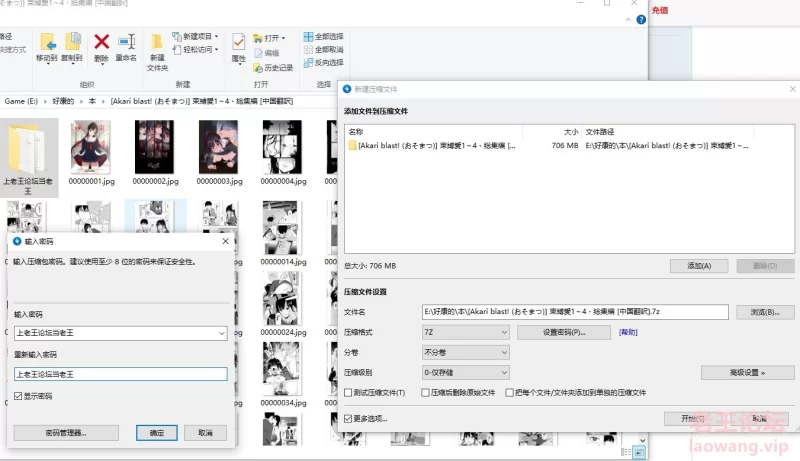This screenshot has width=800, height=461.
Task: Click the Browse (浏览) button
Action: coord(765,312)
